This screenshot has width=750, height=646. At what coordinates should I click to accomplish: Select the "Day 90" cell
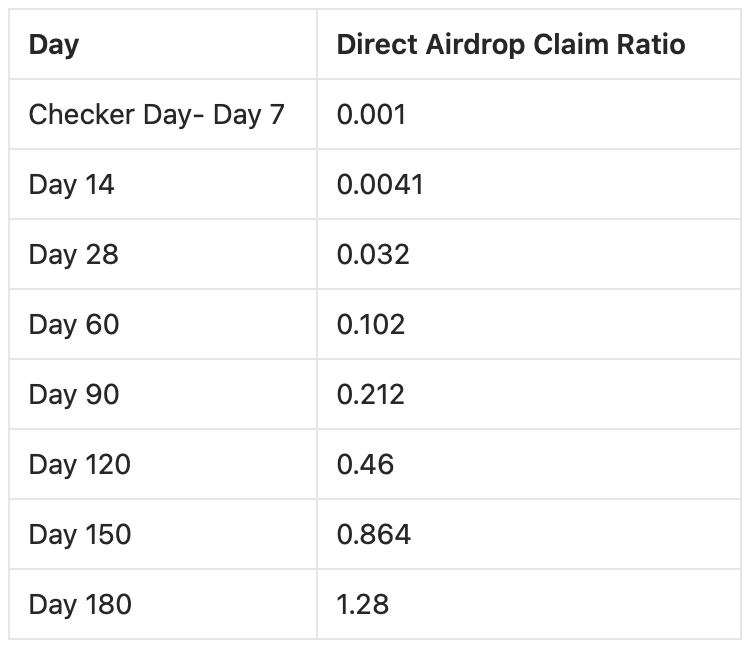pos(74,395)
